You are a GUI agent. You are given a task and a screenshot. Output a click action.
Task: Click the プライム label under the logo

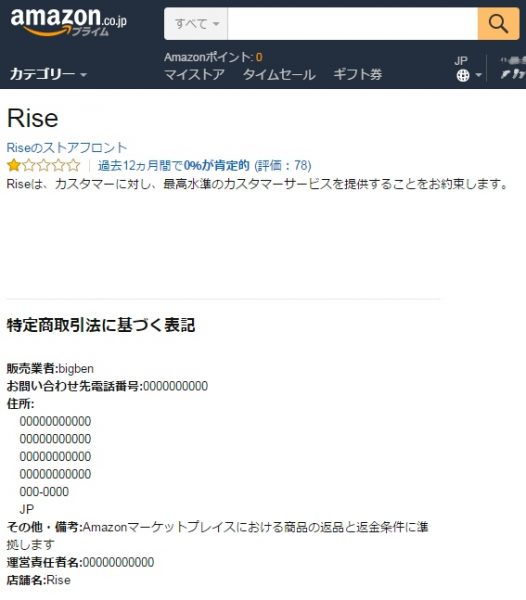(91, 32)
